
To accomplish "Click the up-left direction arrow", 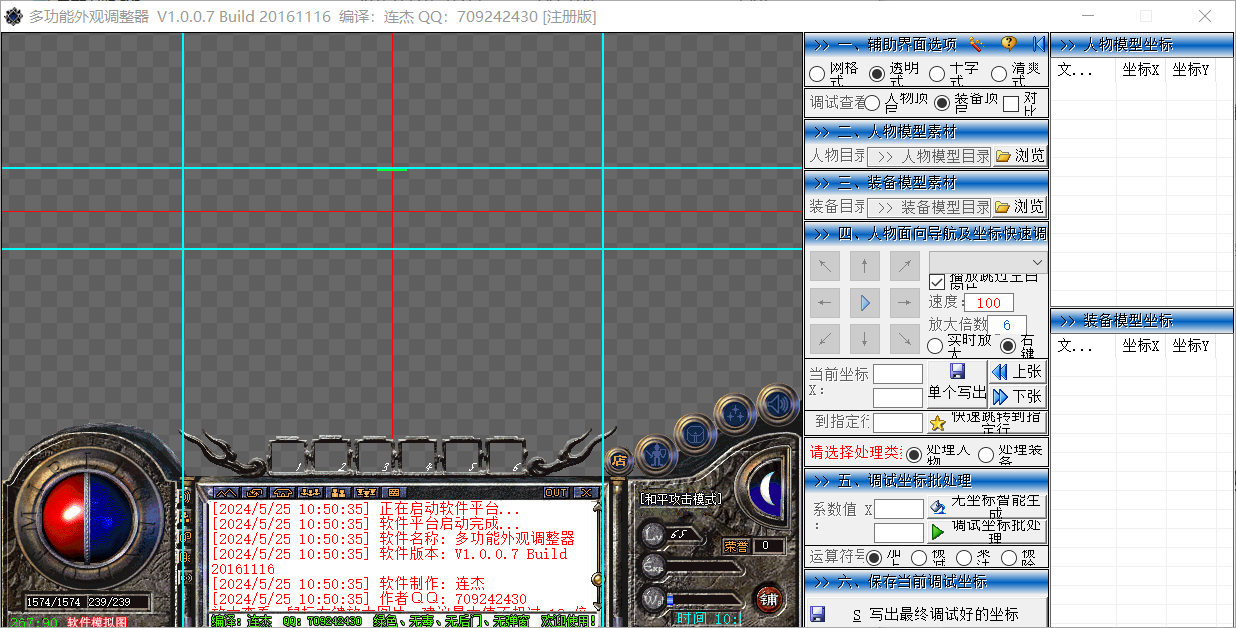I will [x=824, y=266].
